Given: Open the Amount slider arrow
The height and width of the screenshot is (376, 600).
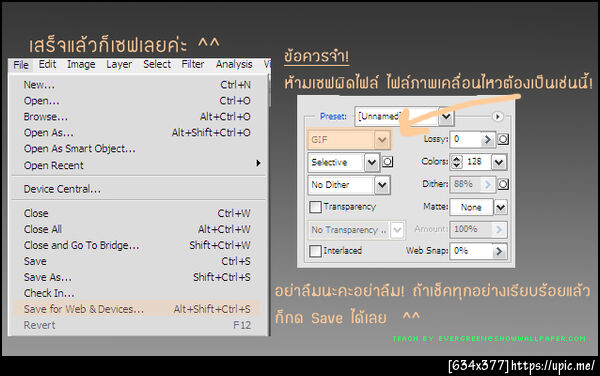Looking at the screenshot, I should point(499,230).
